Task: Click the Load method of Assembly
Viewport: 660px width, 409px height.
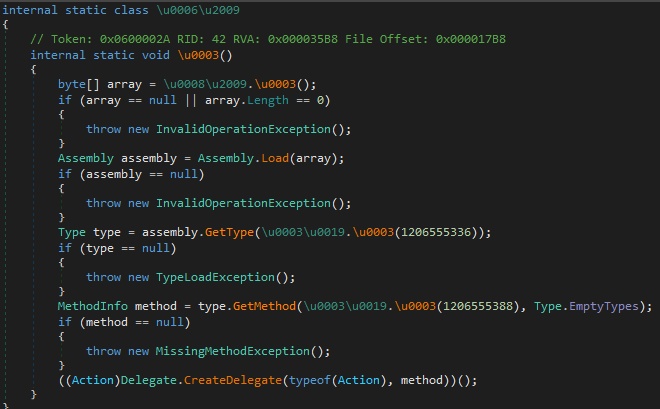Action: click(275, 158)
